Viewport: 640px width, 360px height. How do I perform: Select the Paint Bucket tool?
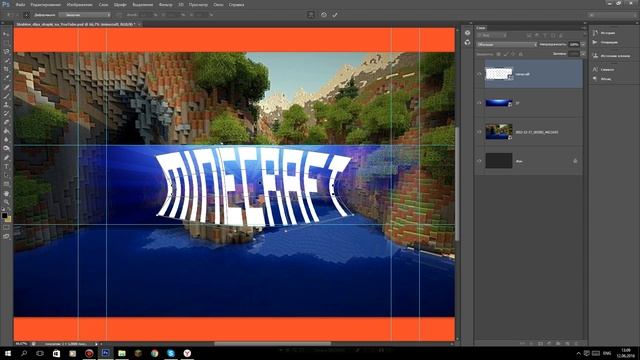click(x=6, y=131)
